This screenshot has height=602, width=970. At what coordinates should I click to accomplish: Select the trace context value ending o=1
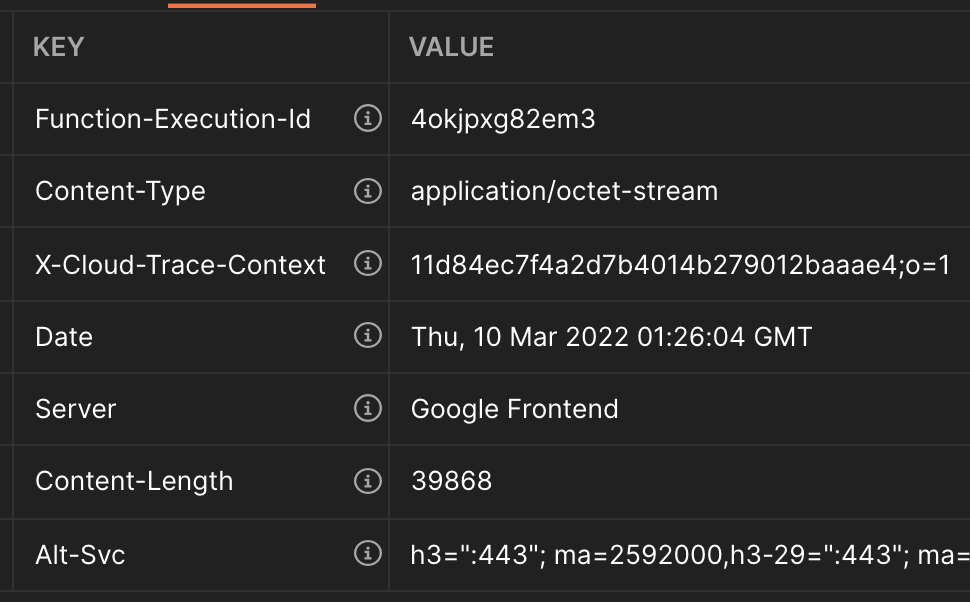680,265
